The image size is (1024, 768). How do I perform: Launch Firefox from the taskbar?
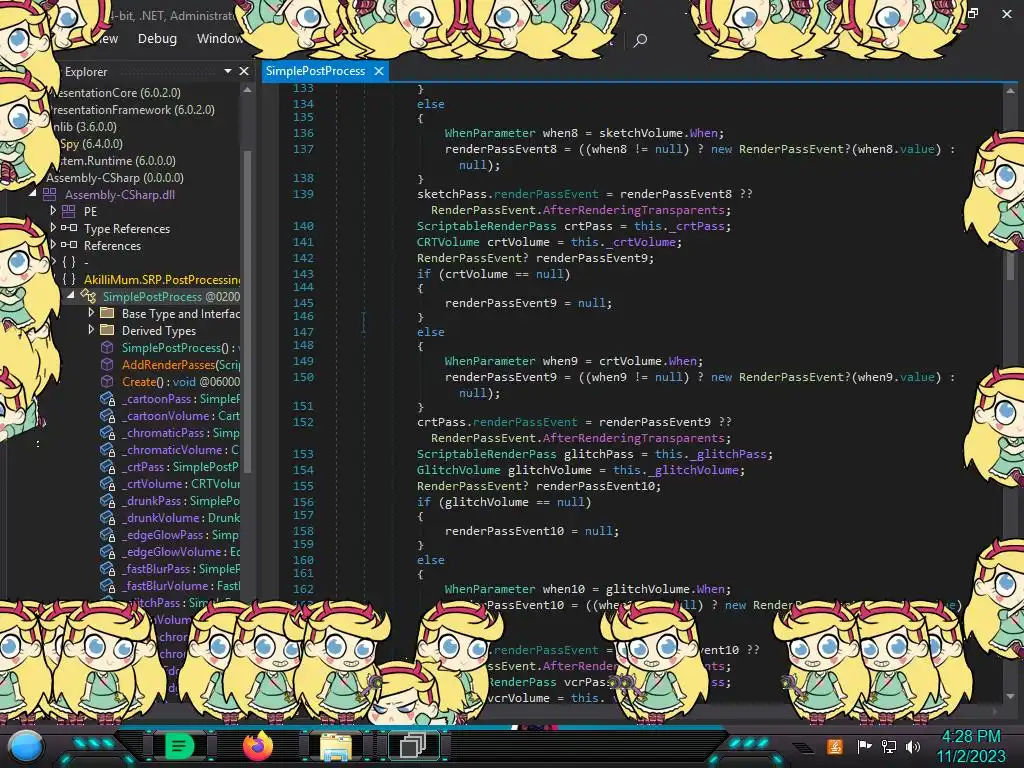point(257,745)
